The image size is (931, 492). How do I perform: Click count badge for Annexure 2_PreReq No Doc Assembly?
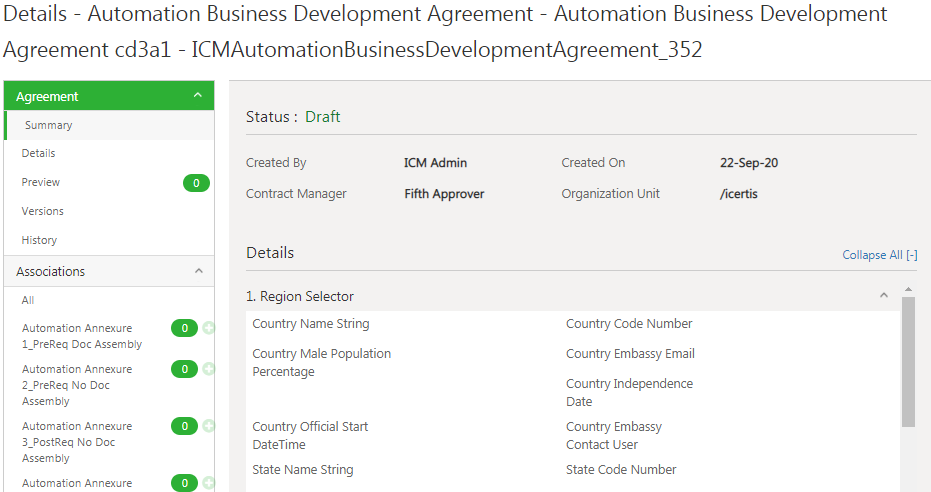(184, 369)
